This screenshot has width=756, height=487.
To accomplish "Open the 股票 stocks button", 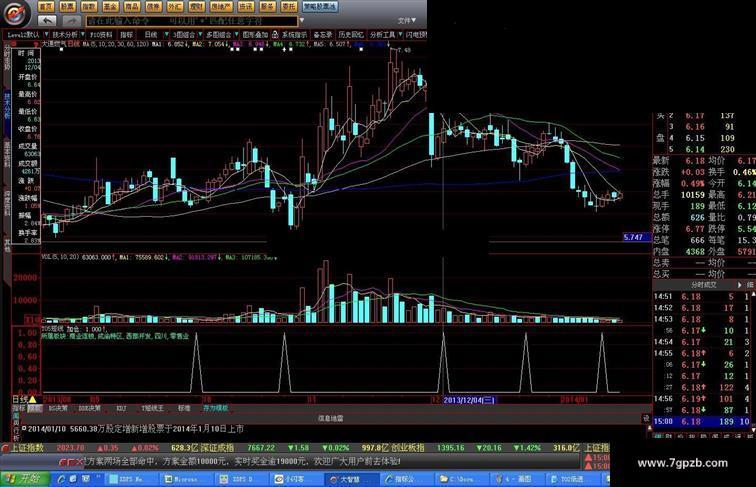I will 67,6.
